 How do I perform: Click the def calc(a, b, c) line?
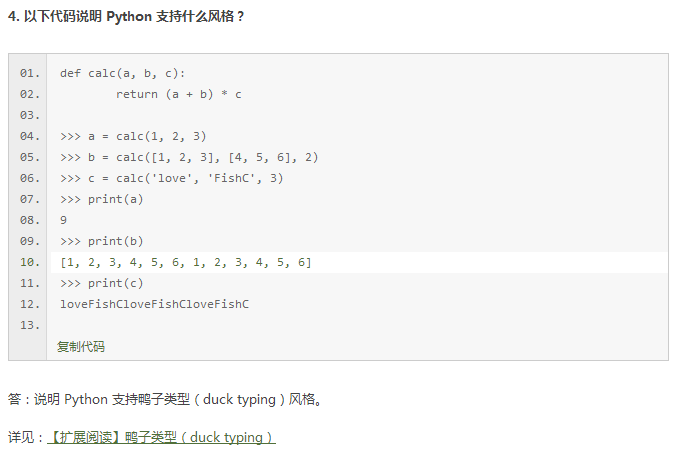(123, 73)
